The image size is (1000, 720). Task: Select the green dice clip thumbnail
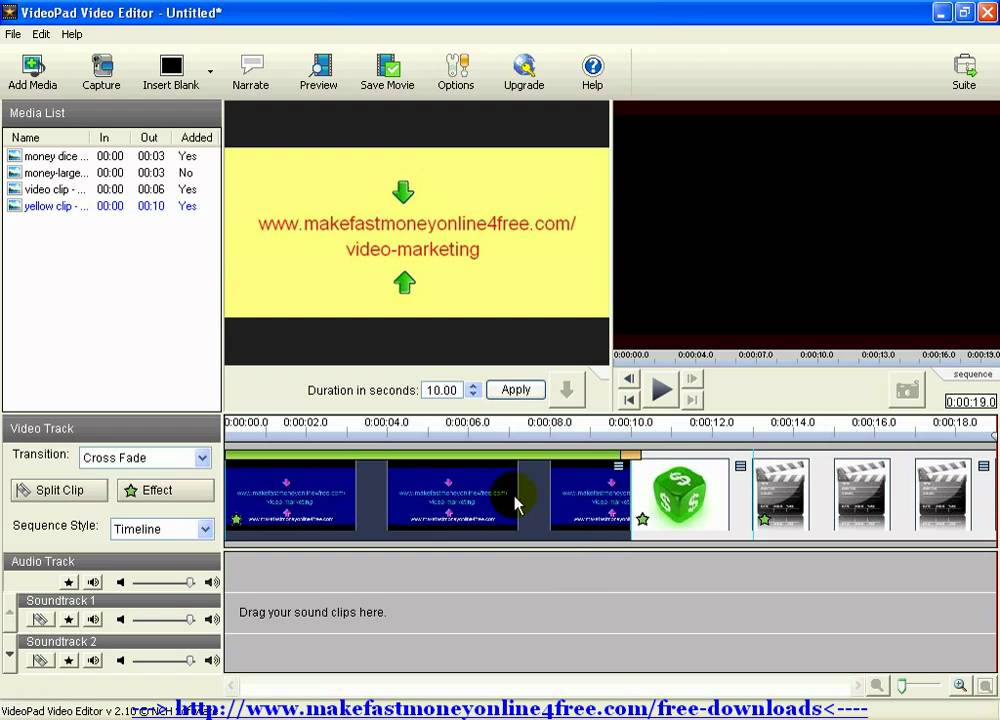(680, 496)
